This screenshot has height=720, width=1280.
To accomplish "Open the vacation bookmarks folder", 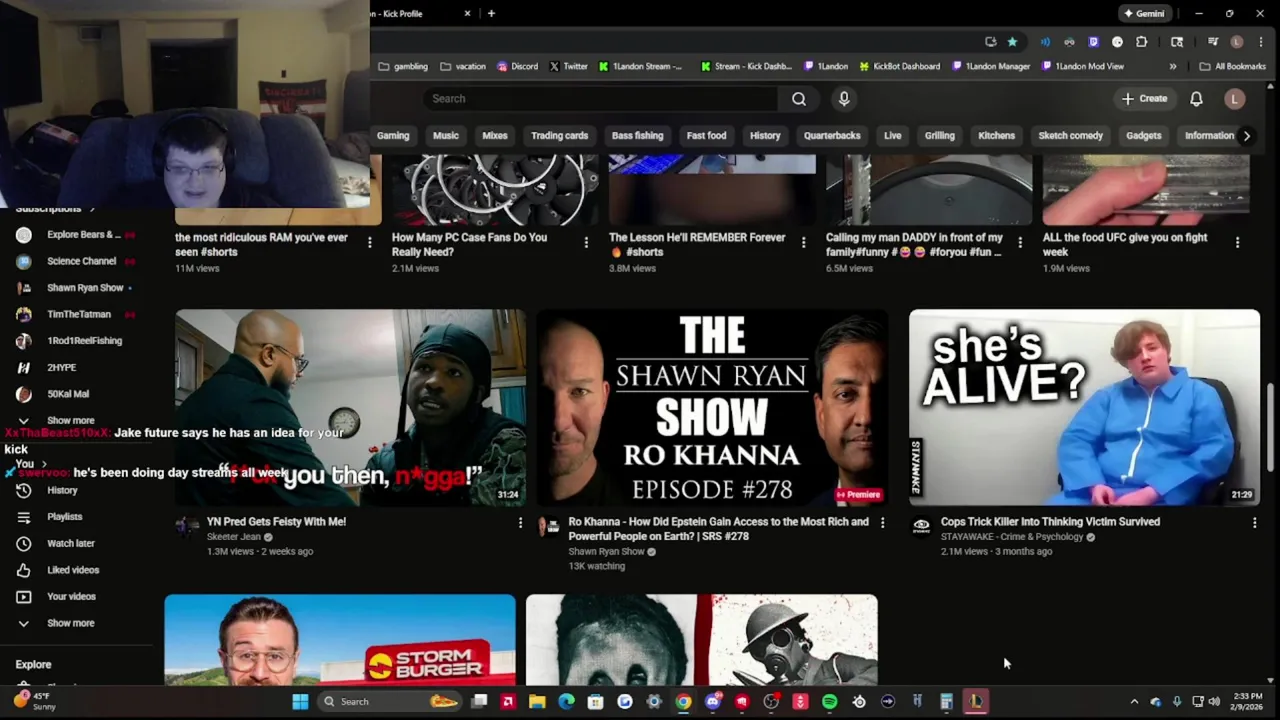I will 463,67.
